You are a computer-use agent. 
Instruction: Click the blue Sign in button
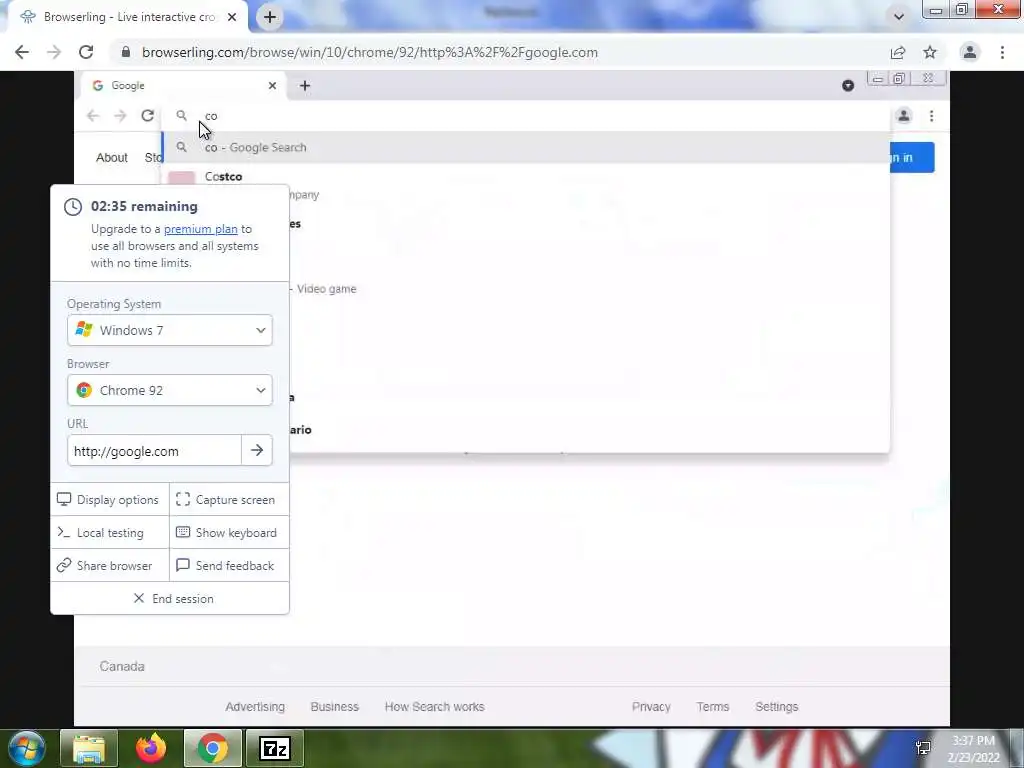(912, 157)
